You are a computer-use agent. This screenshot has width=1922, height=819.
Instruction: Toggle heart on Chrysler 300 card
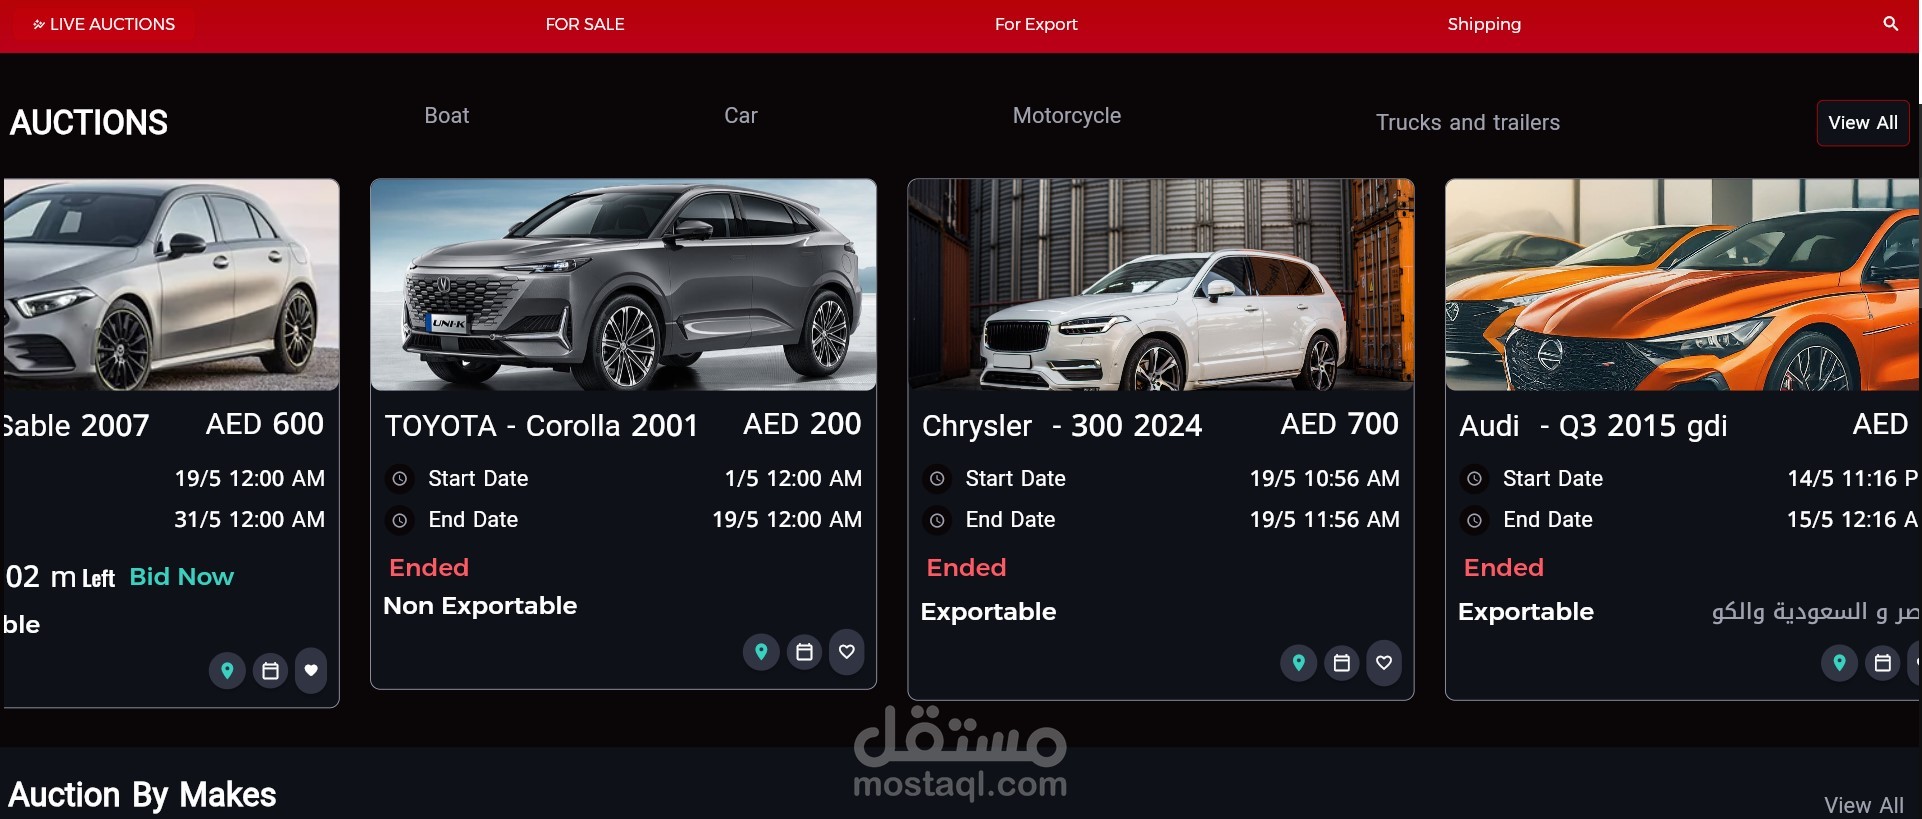(1384, 662)
